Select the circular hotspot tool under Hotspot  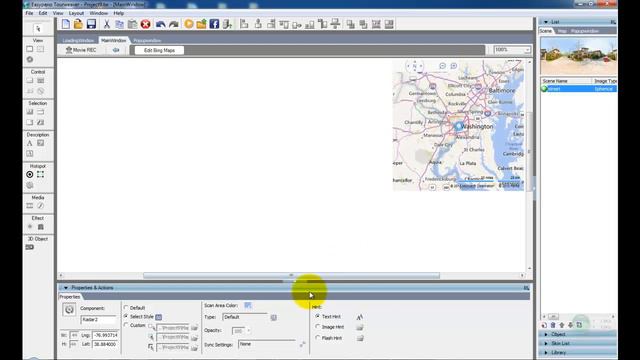pyautogui.click(x=30, y=175)
